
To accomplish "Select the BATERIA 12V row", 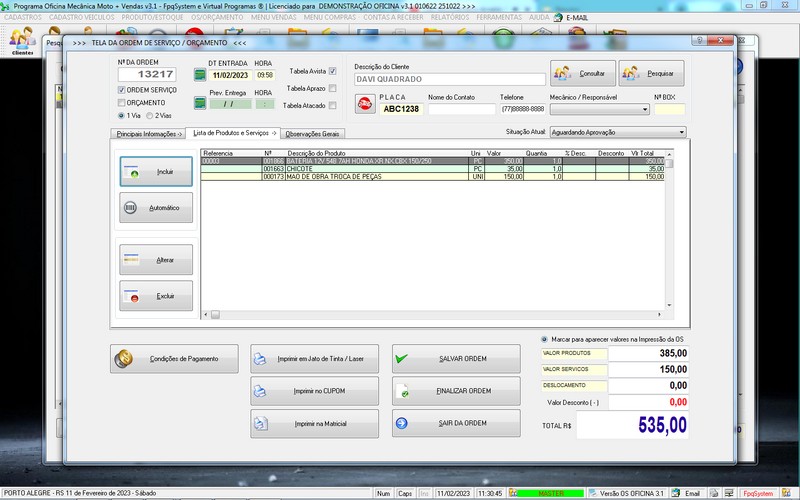I will (433, 161).
